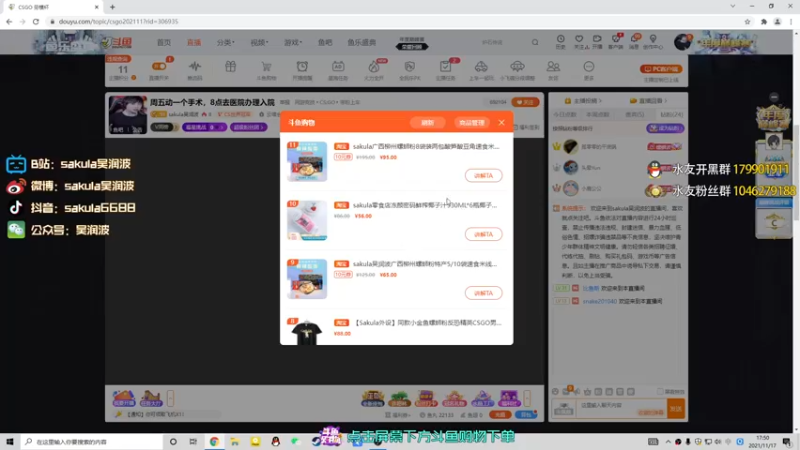
Task: Expand the 视频 dropdown menu
Action: (259, 42)
